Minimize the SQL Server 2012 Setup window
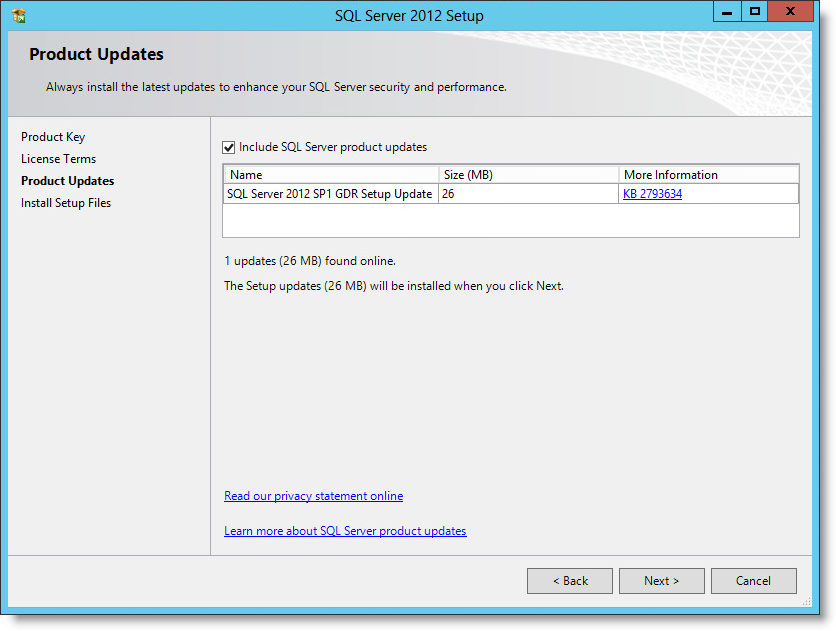Screen dimensions: 836x631 click(x=727, y=11)
